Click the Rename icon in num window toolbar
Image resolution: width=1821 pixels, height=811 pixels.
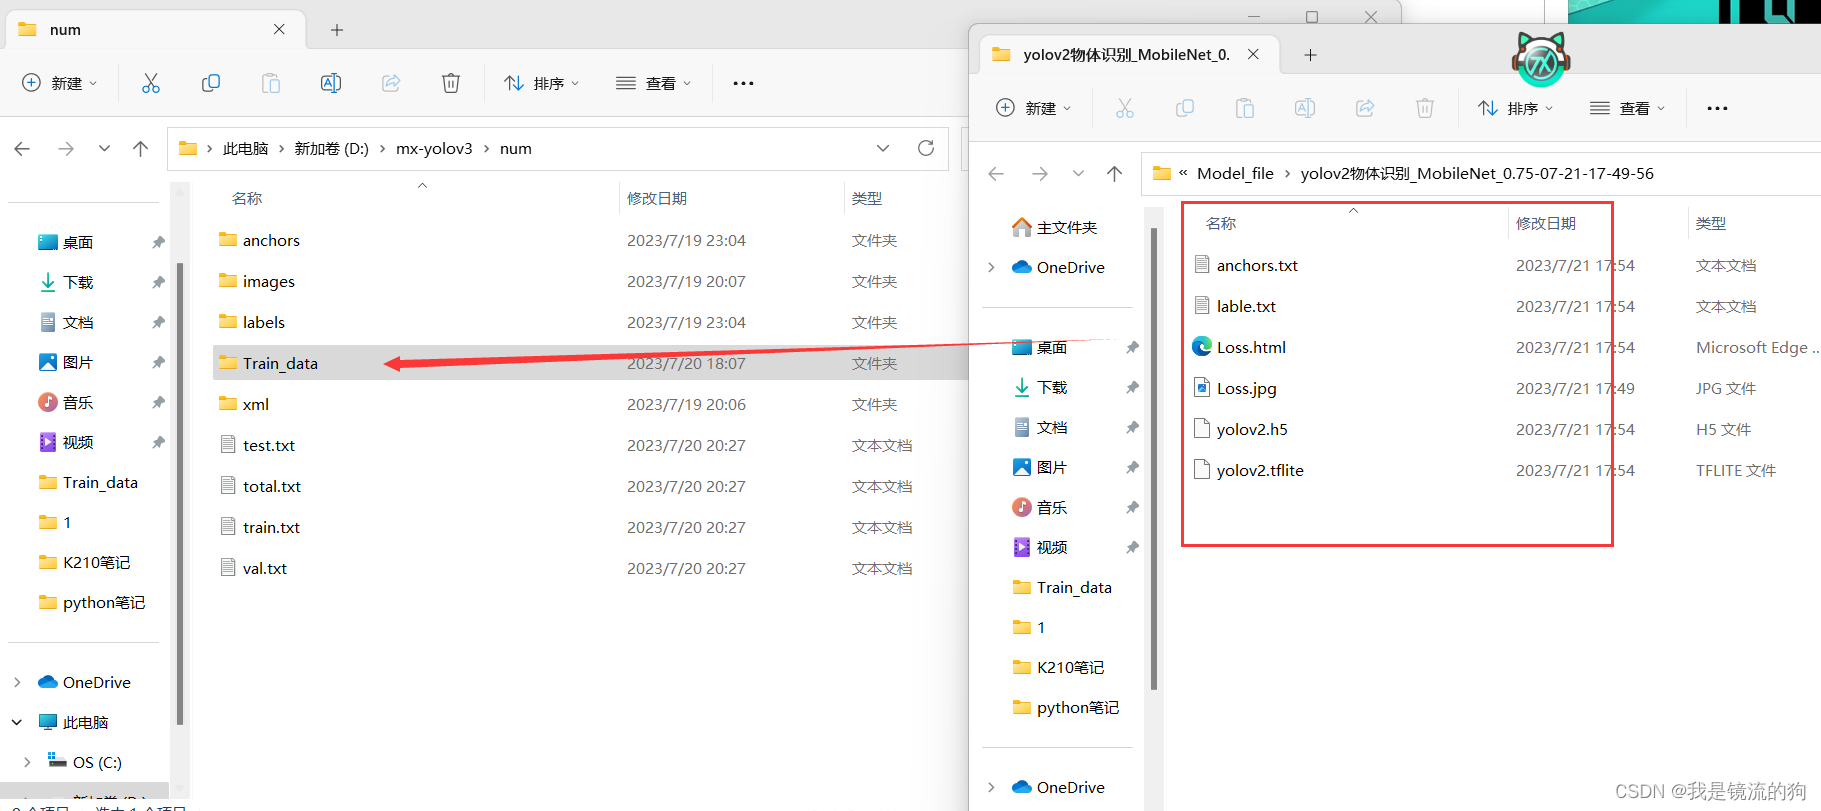click(331, 83)
